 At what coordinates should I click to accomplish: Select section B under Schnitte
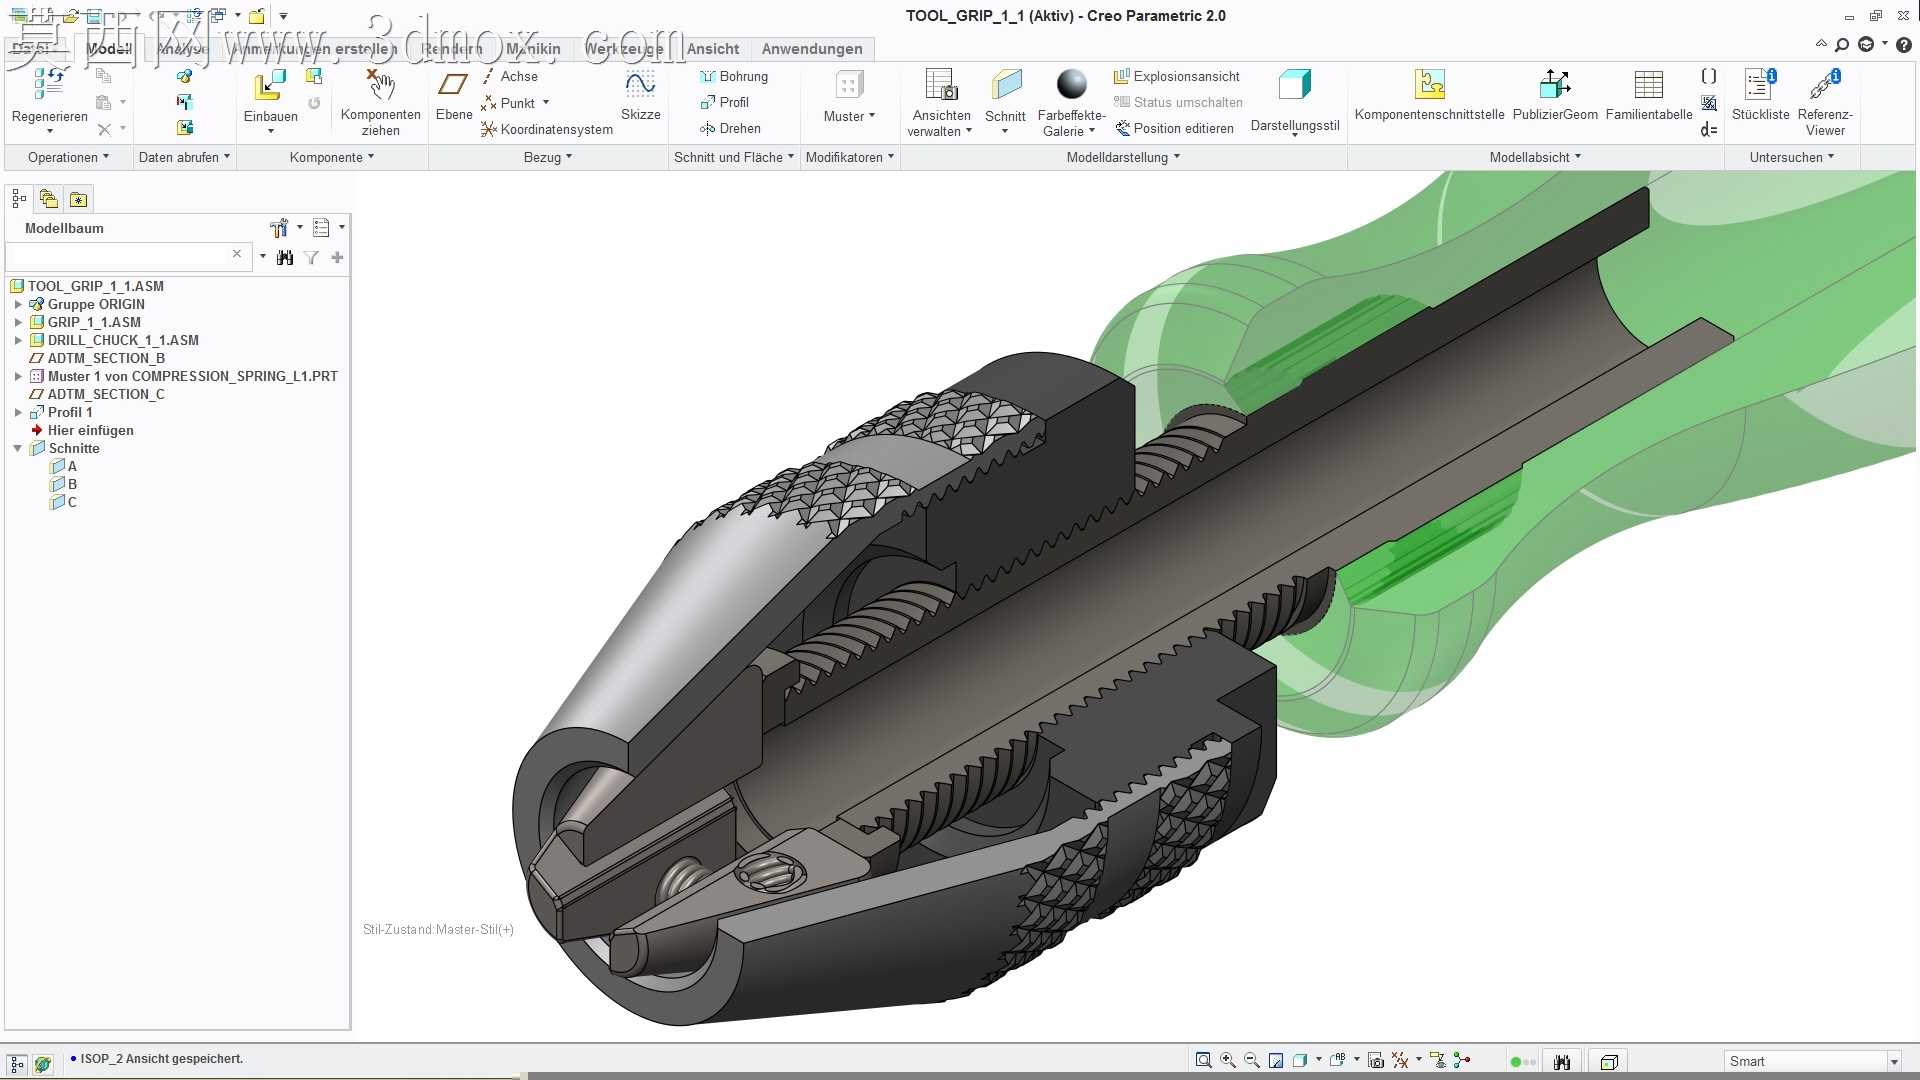[x=65, y=484]
